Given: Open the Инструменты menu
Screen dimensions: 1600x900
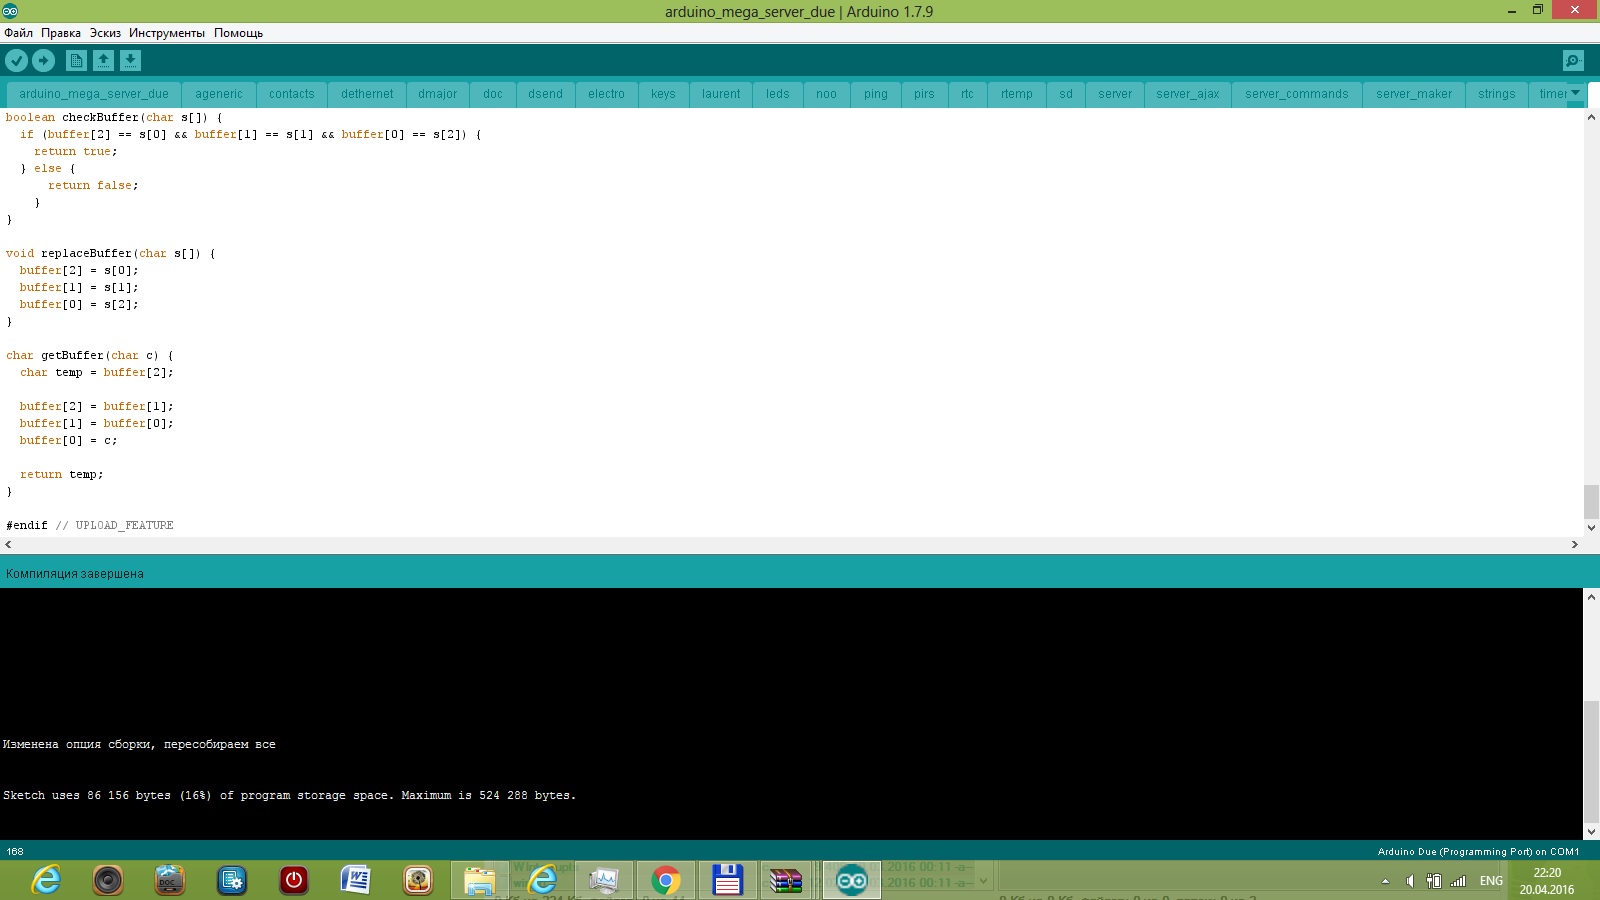Looking at the screenshot, I should 167,33.
